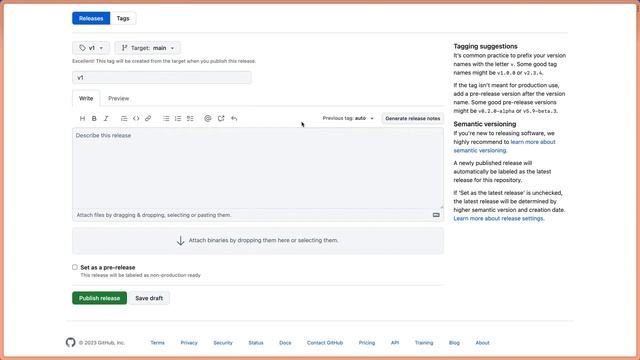Open the Blog footer link
The height and width of the screenshot is (360, 640).
[x=454, y=342]
